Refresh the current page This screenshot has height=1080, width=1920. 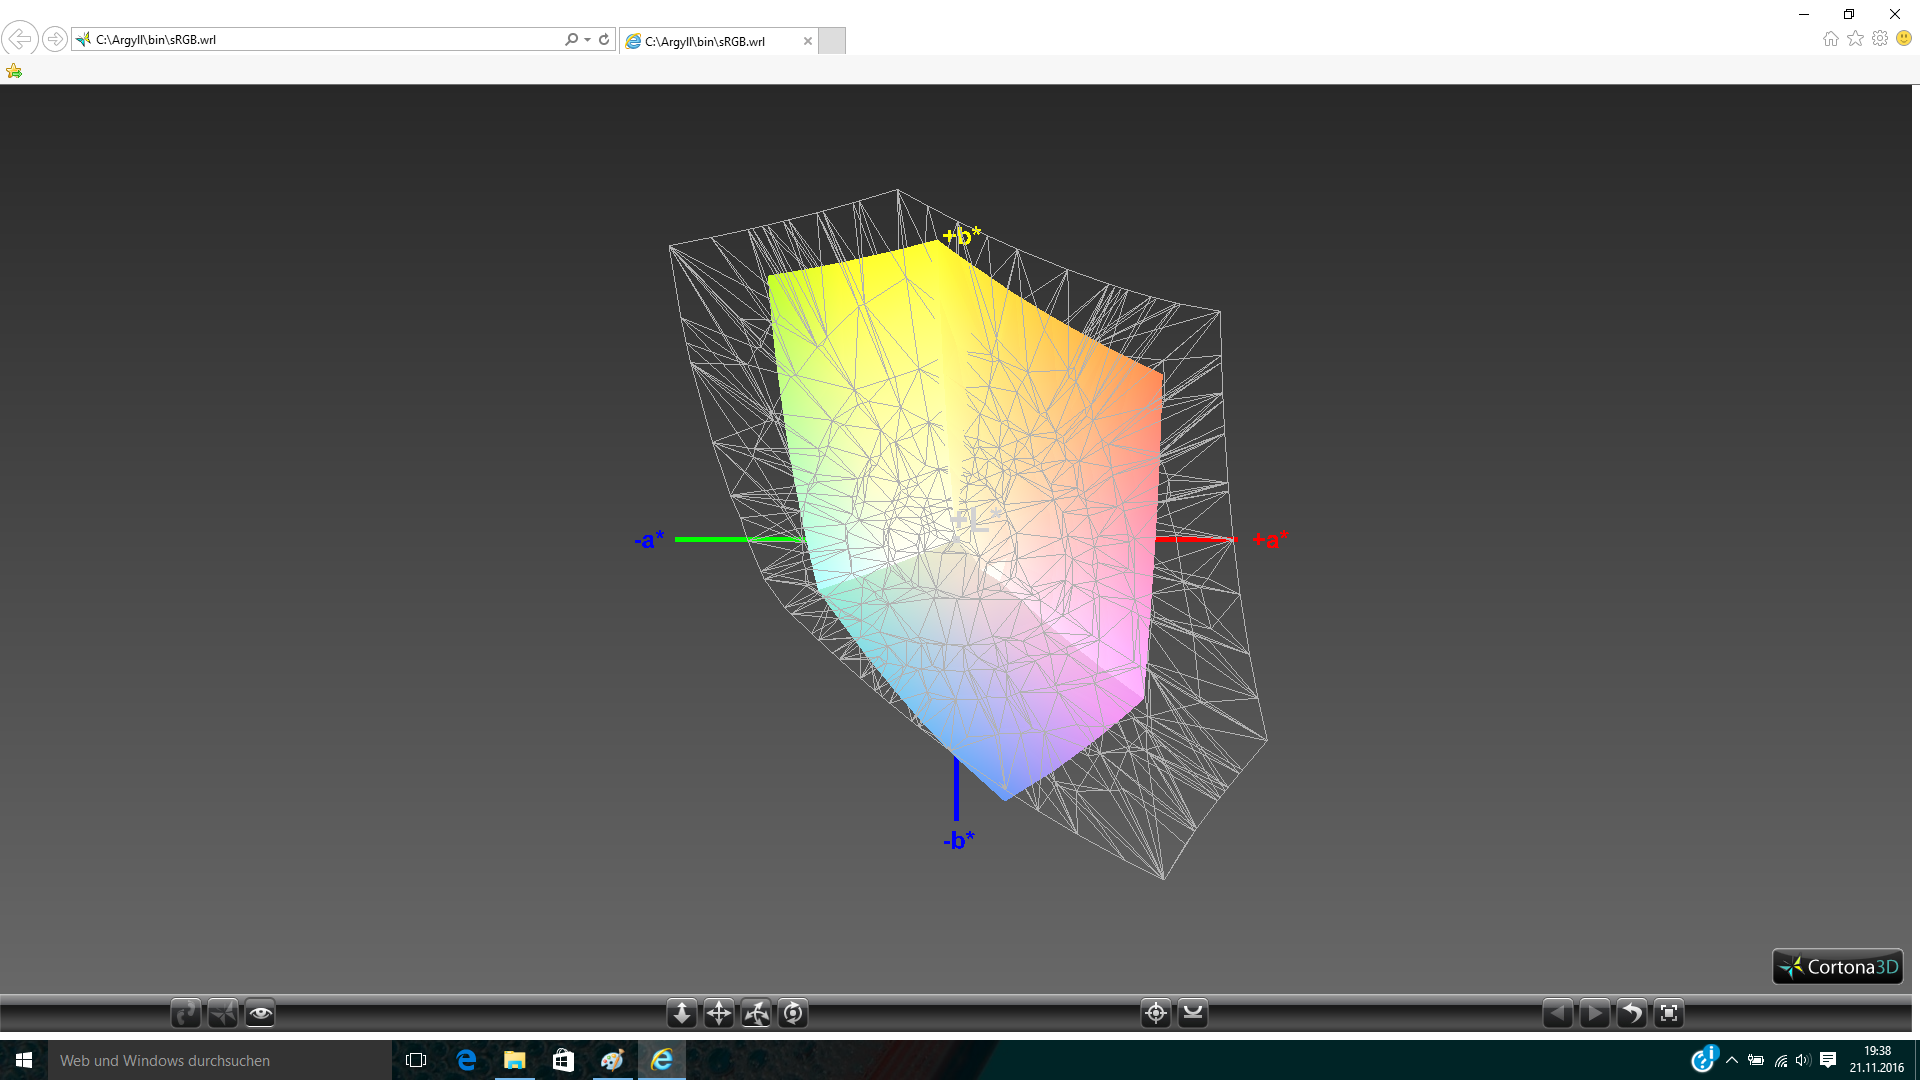tap(604, 40)
